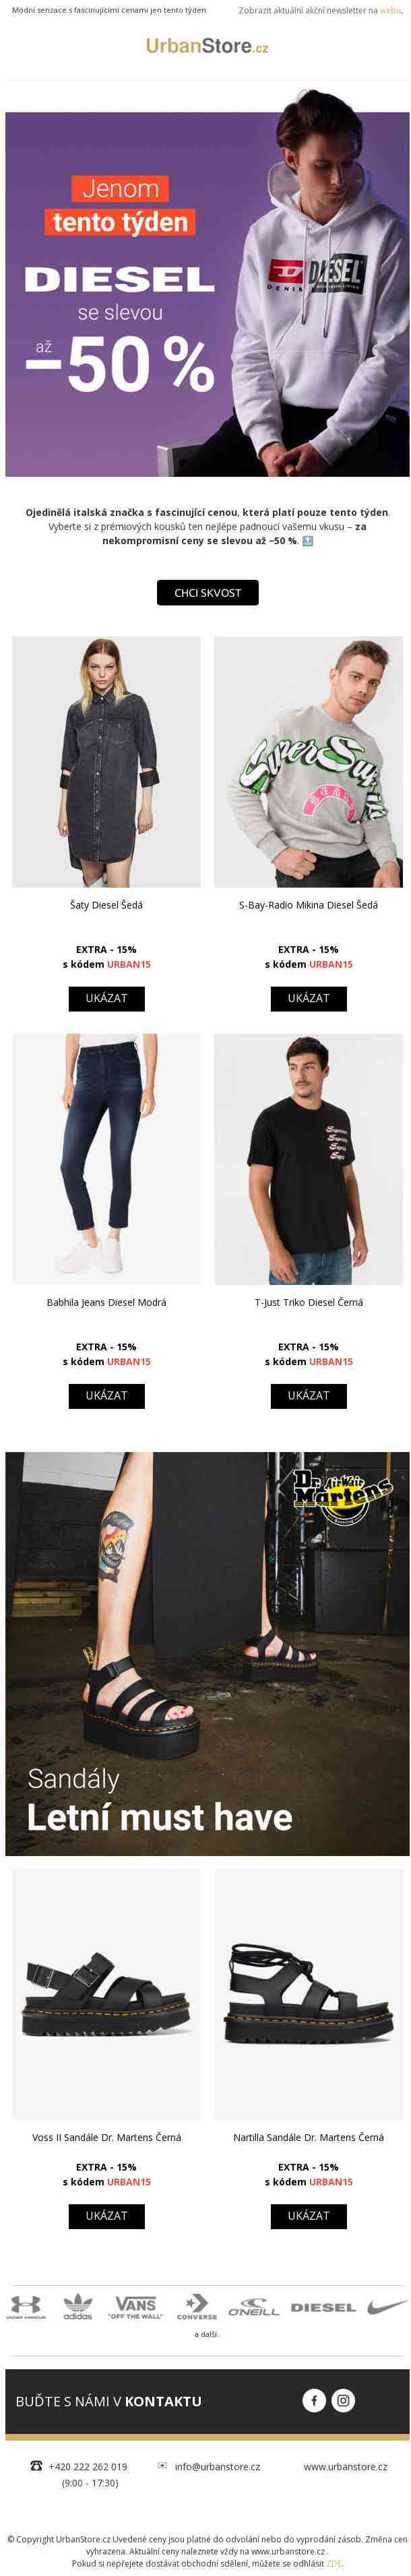Open the O'Neill brand logo
411x2576 pixels.
click(x=254, y=2308)
